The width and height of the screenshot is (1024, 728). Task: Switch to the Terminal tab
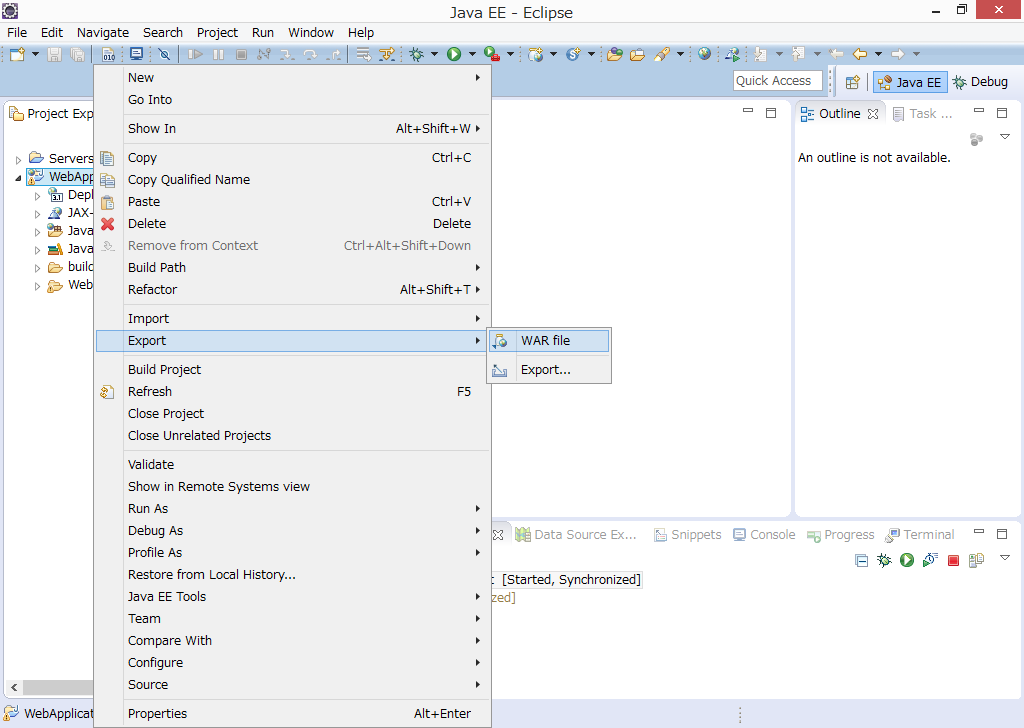920,535
